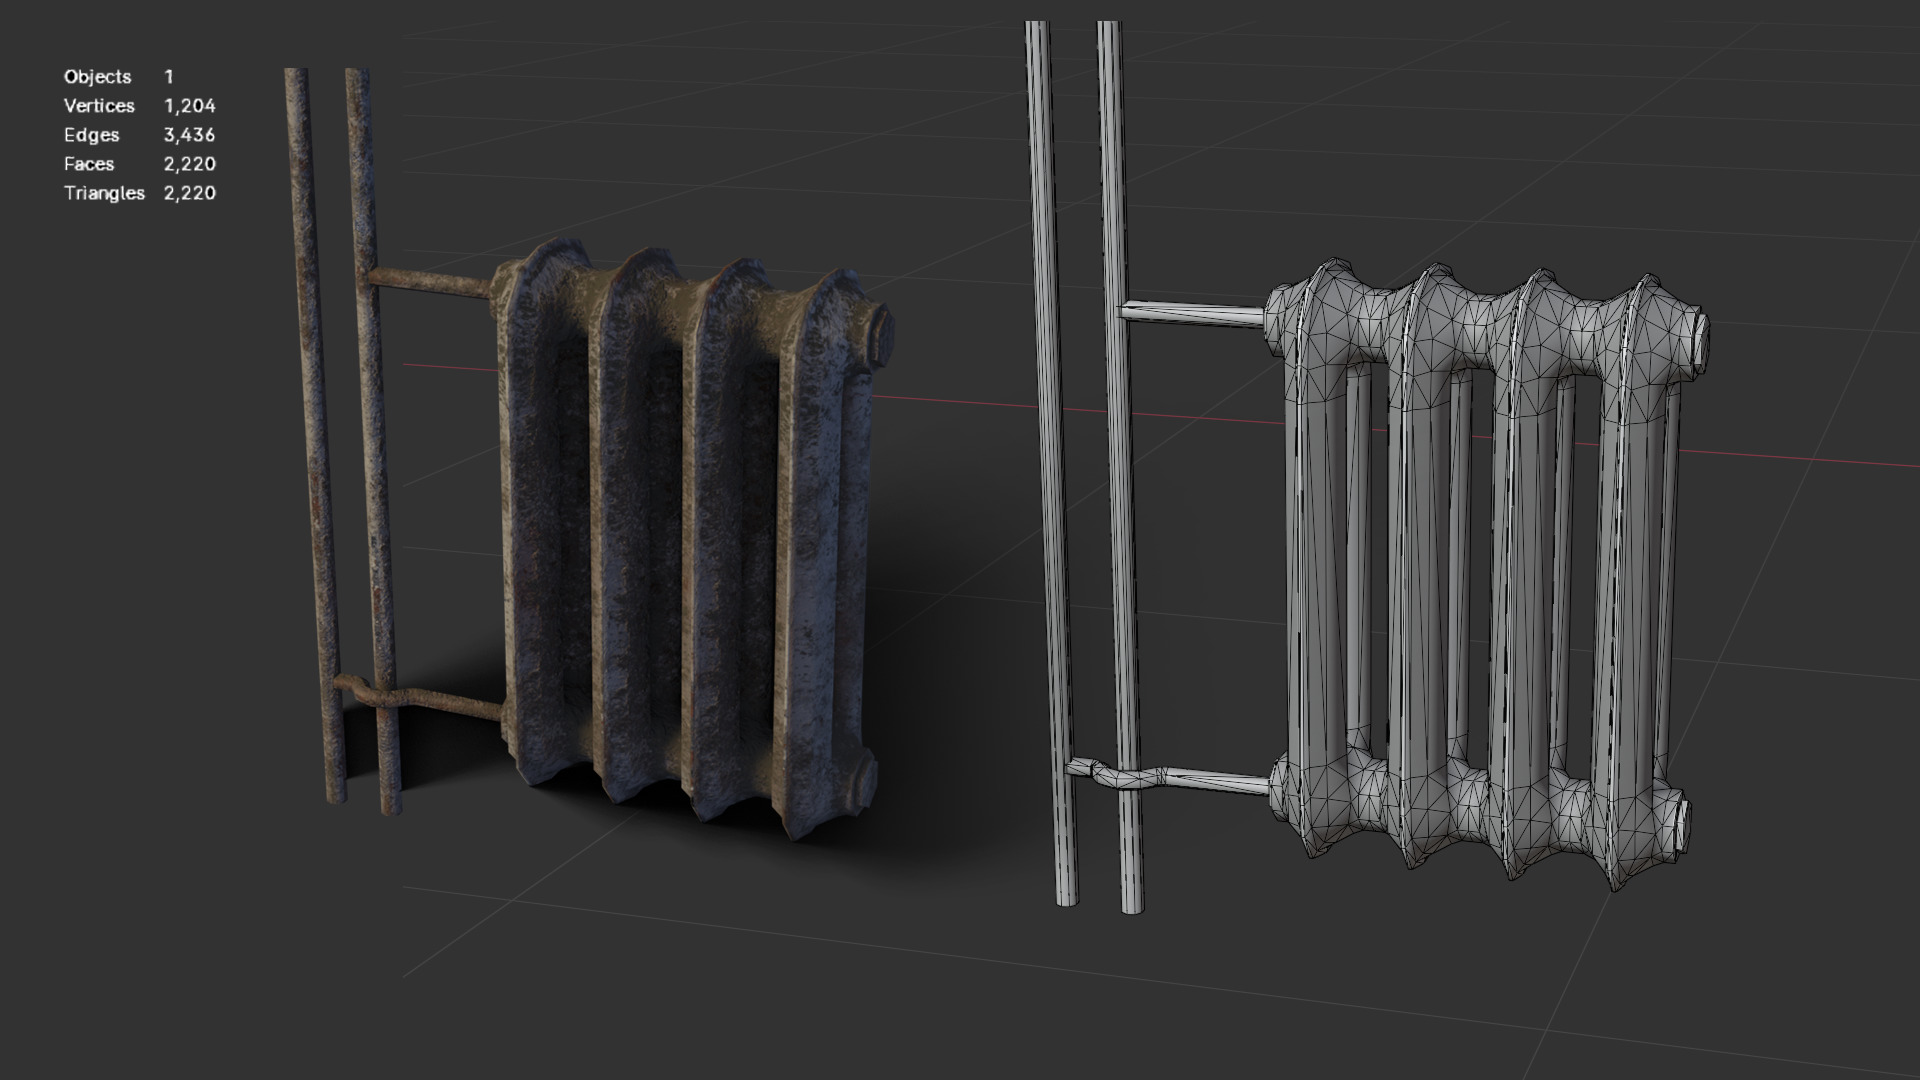Click the Faces label in the stats overlay
This screenshot has height=1080, width=1920.
pyautogui.click(x=89, y=164)
